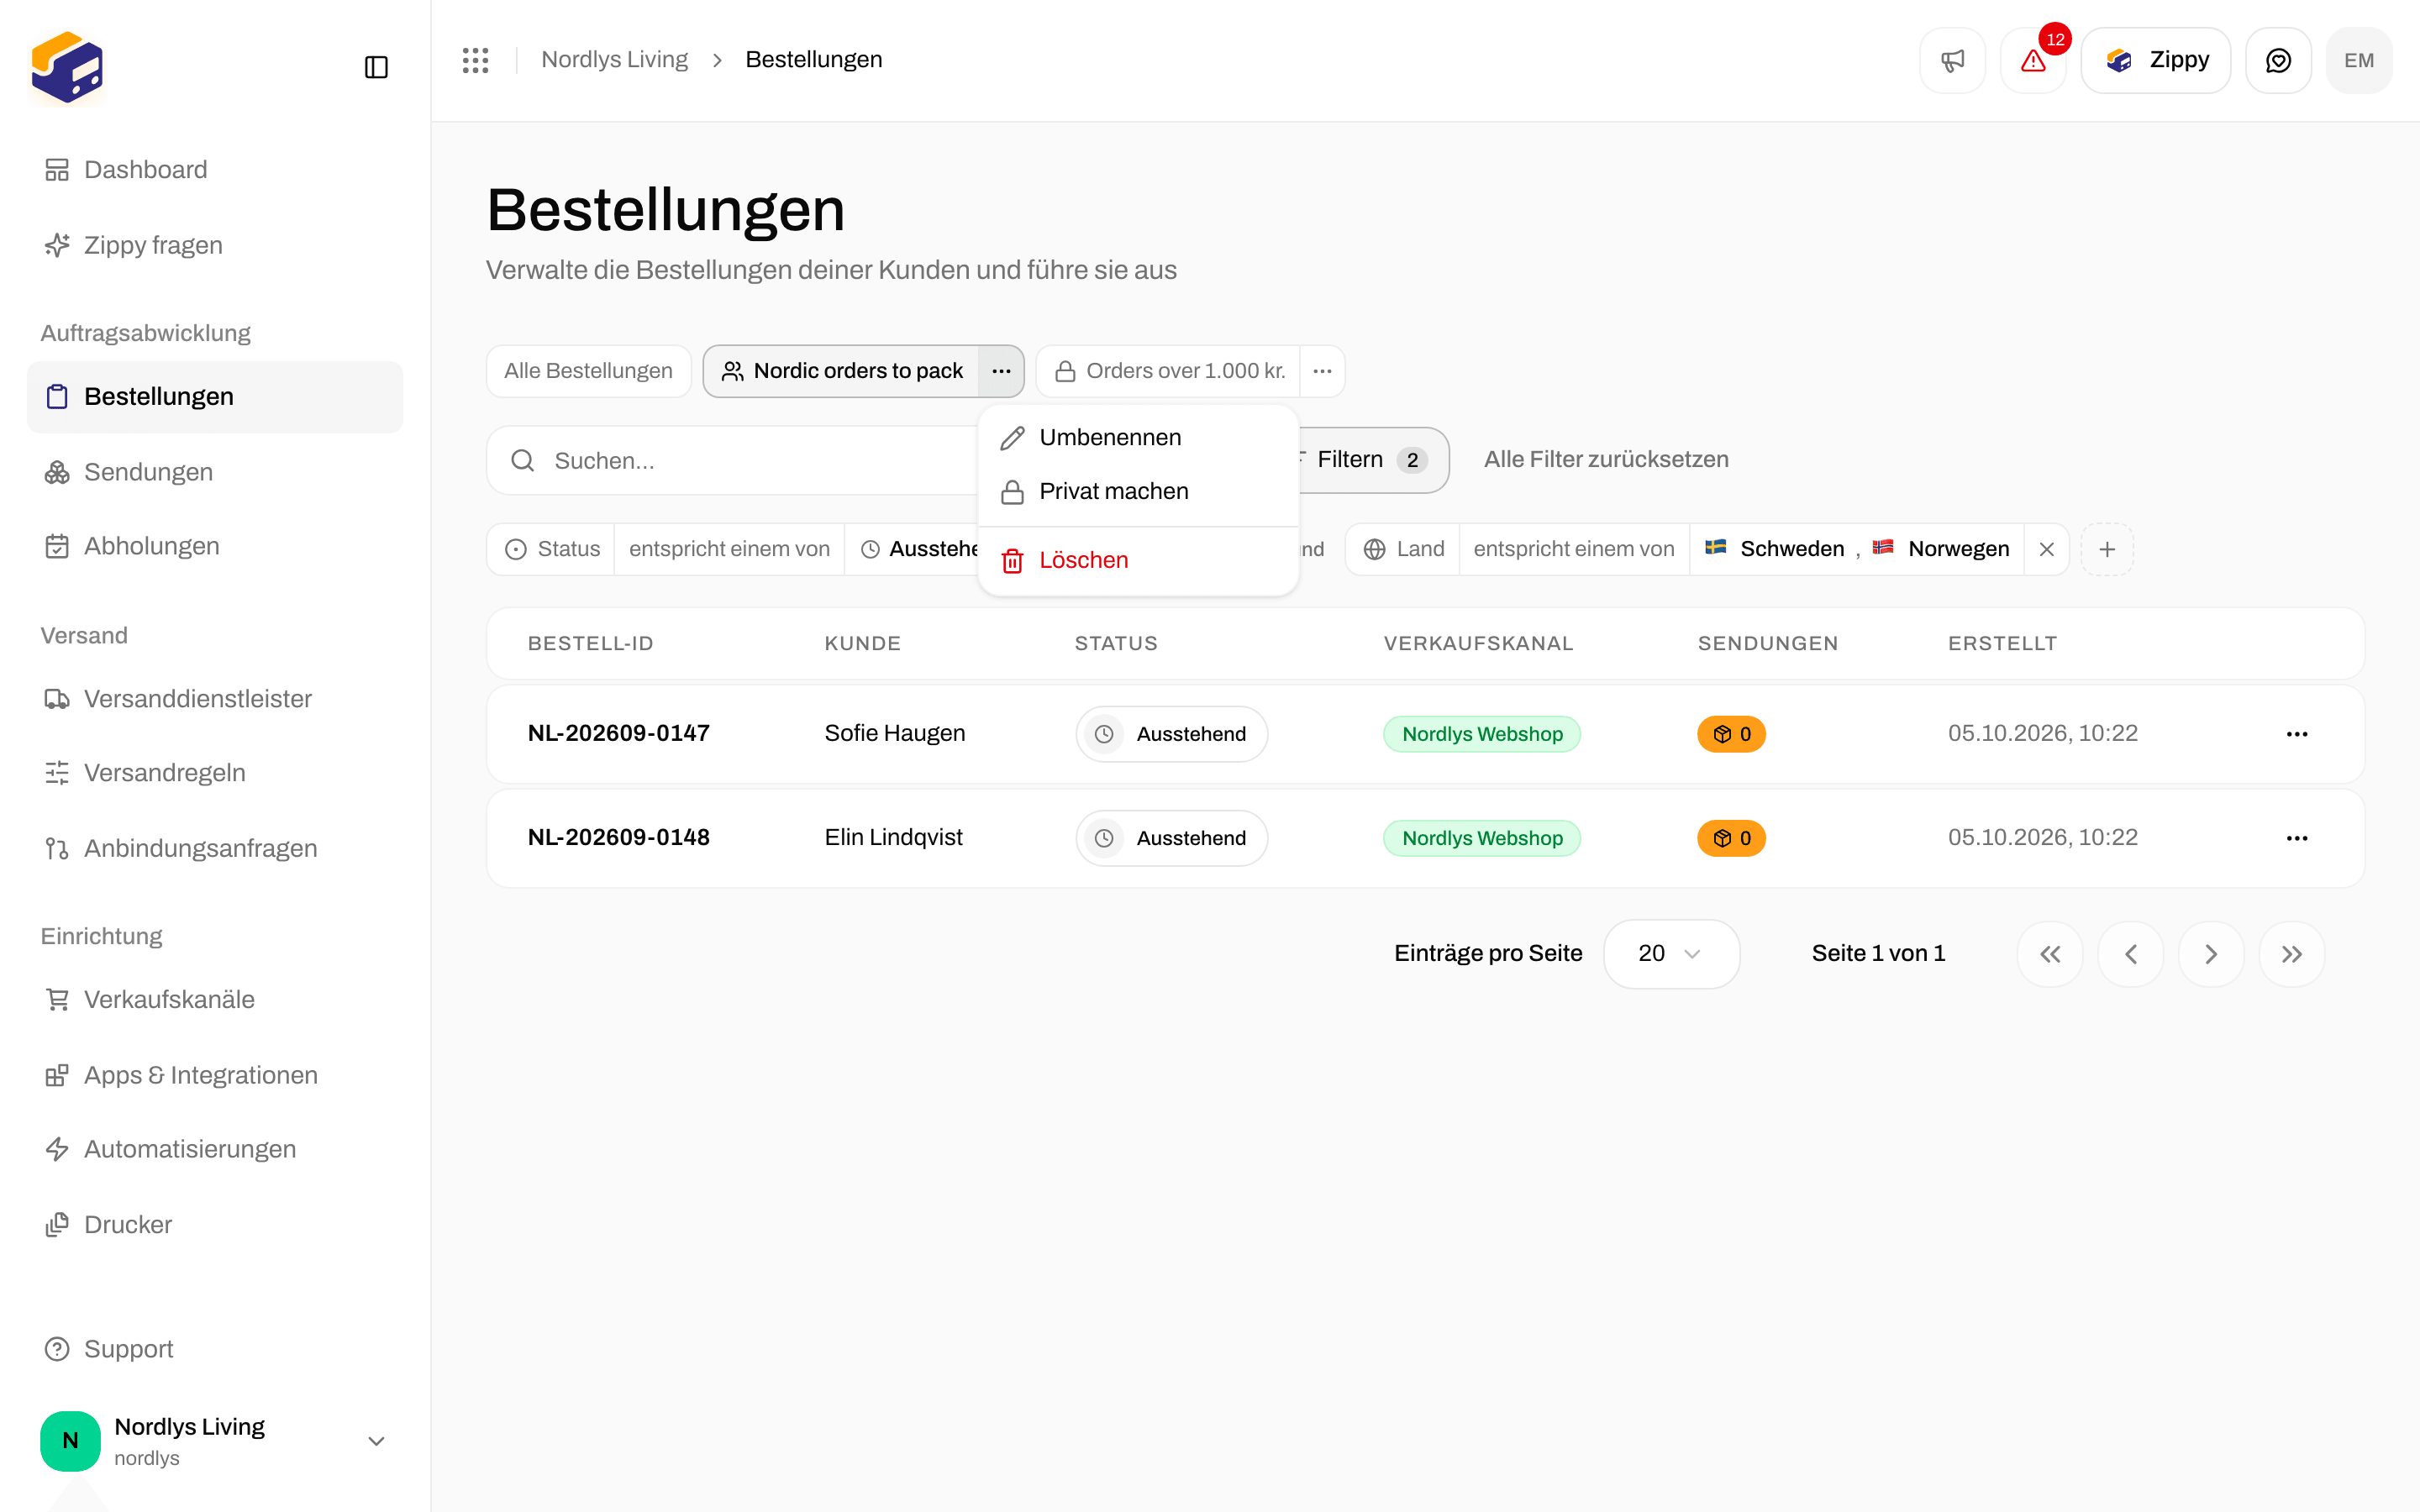Open order NL-202609-0148

click(619, 838)
